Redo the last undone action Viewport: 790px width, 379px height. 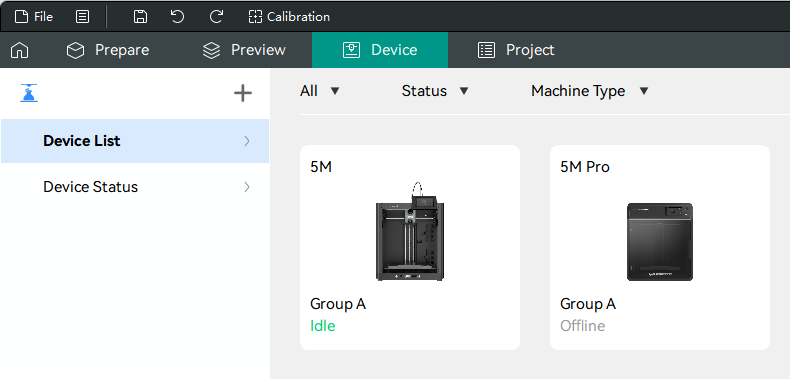coord(216,17)
